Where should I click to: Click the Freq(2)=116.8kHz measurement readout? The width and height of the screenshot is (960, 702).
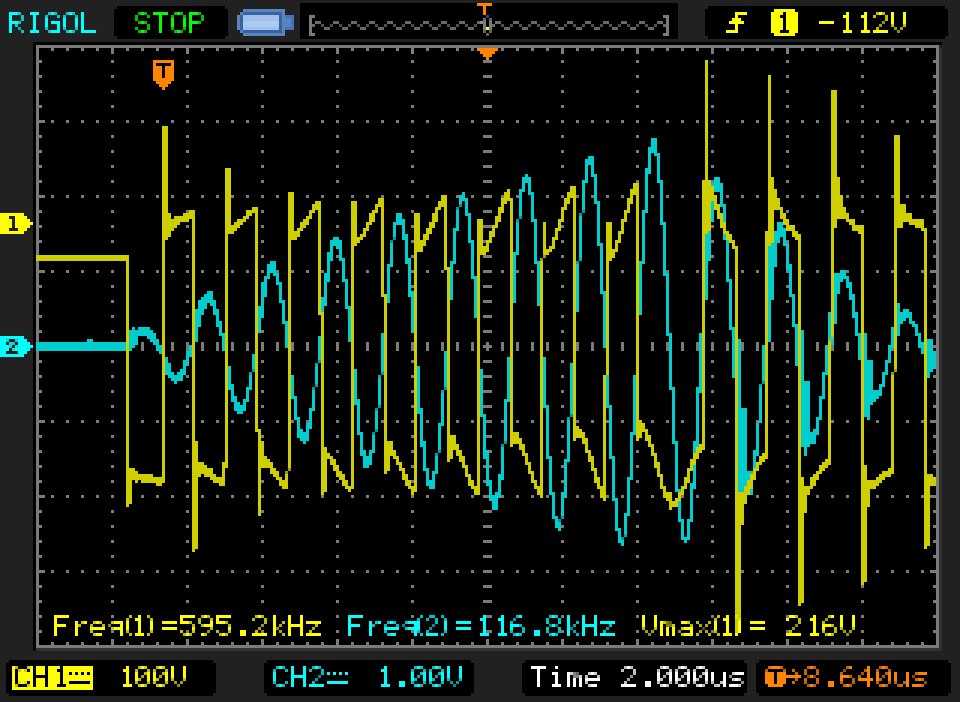[x=480, y=627]
